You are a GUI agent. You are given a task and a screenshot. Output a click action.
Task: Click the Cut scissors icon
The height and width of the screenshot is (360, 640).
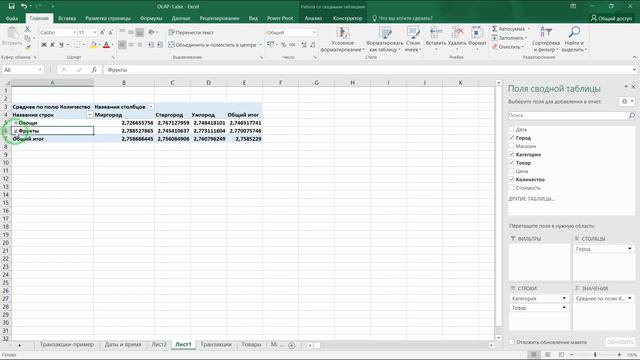(x=27, y=29)
